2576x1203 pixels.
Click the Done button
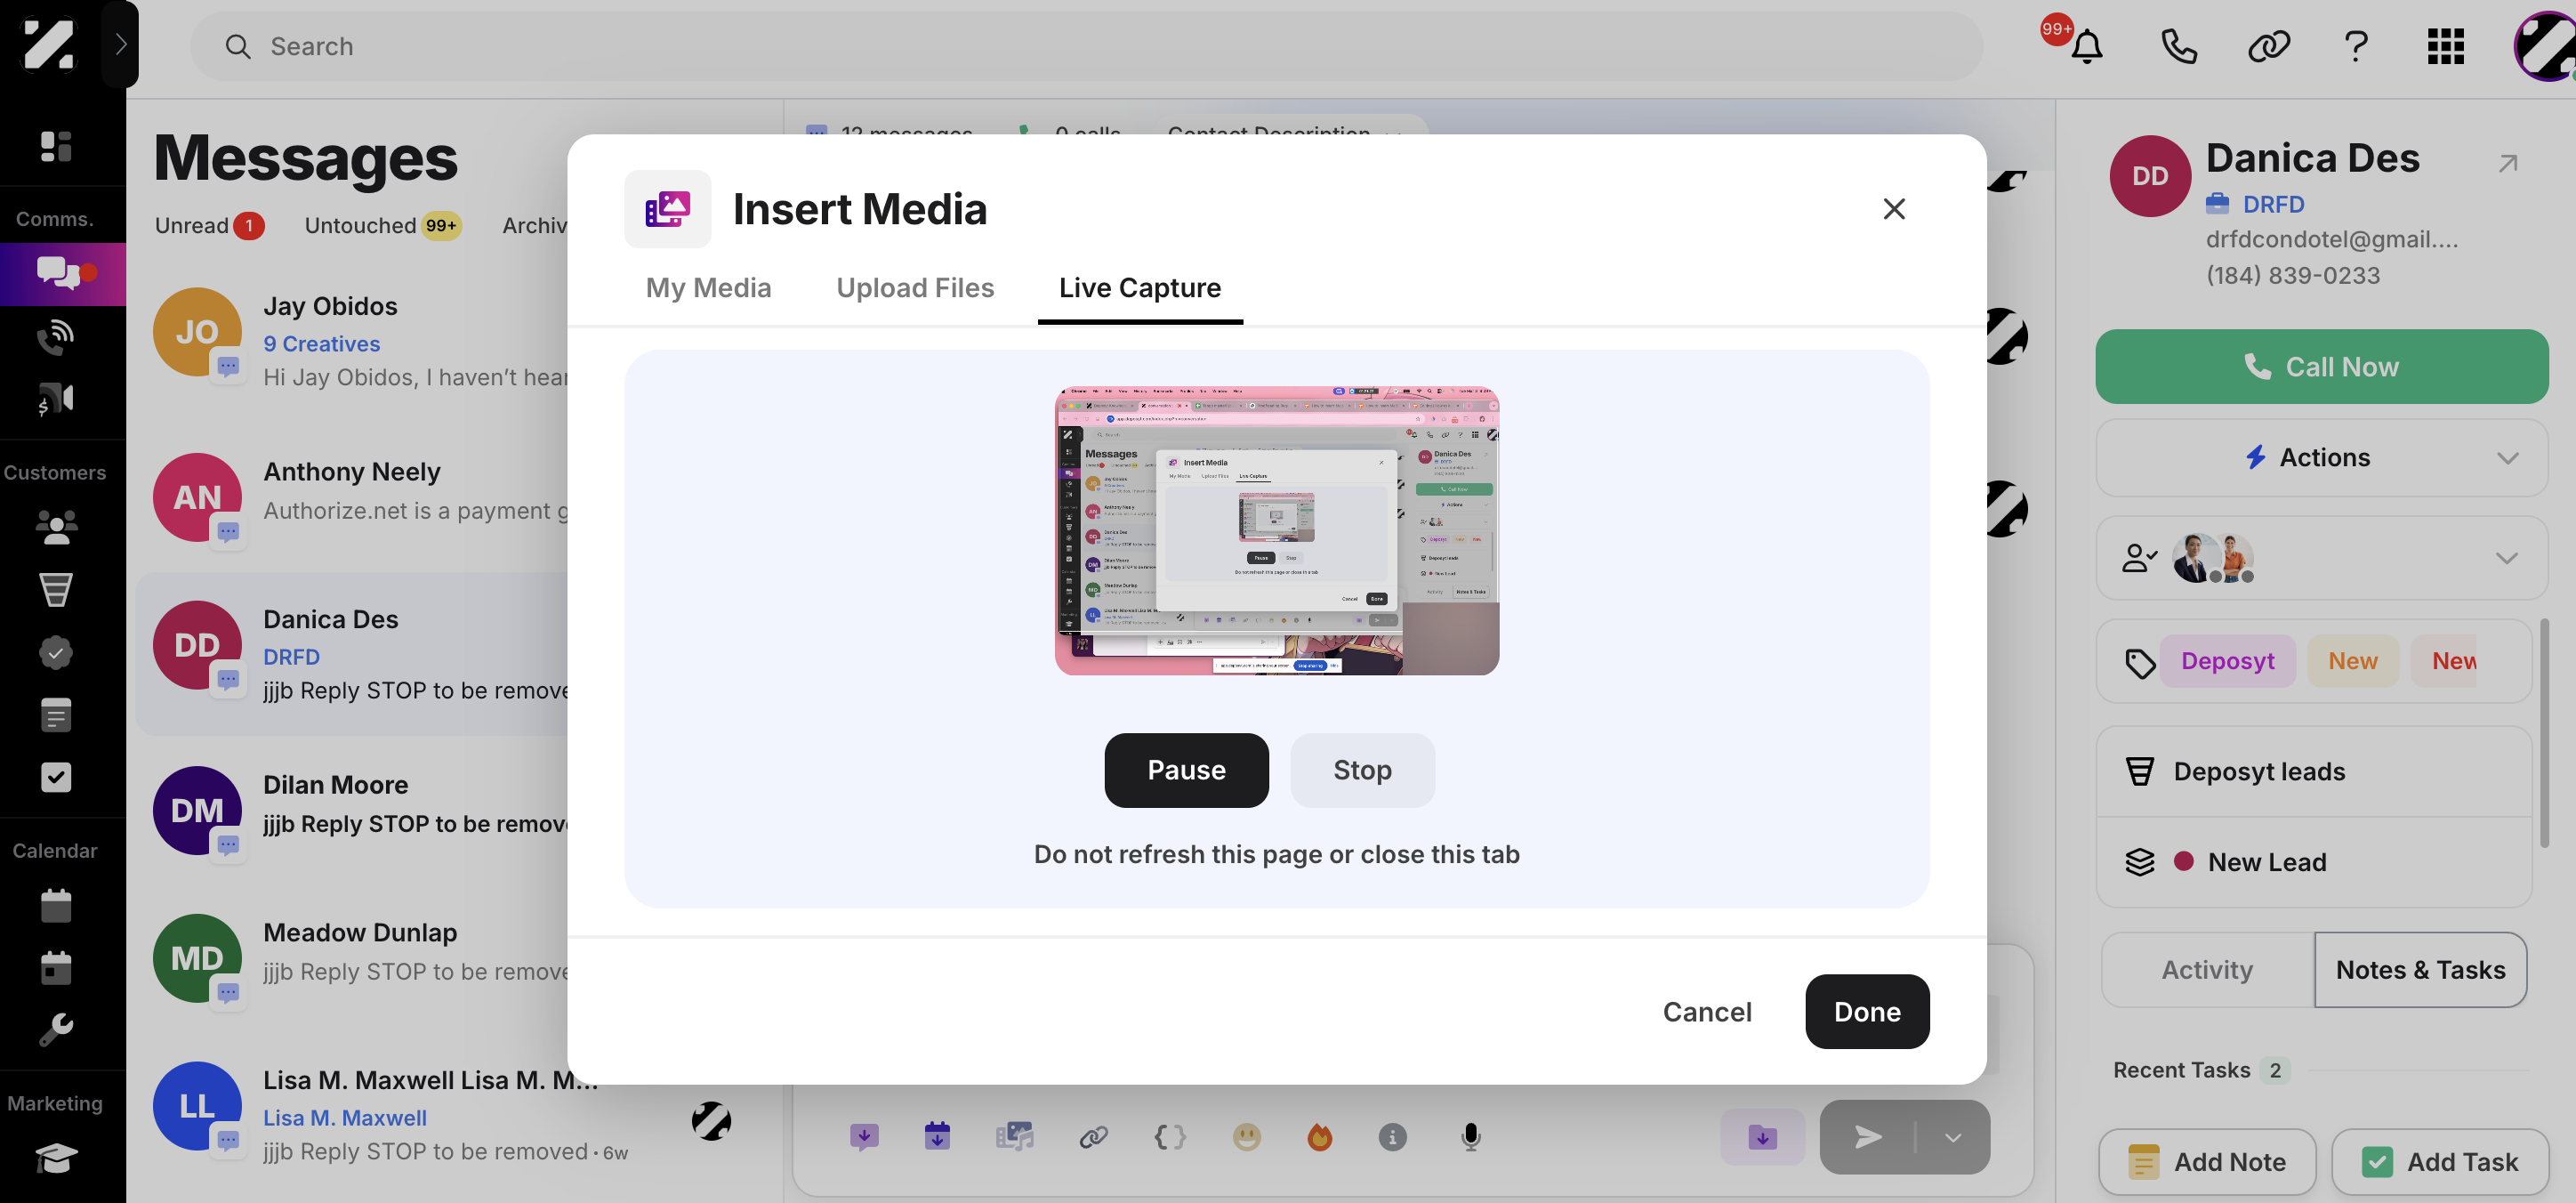pos(1866,1011)
